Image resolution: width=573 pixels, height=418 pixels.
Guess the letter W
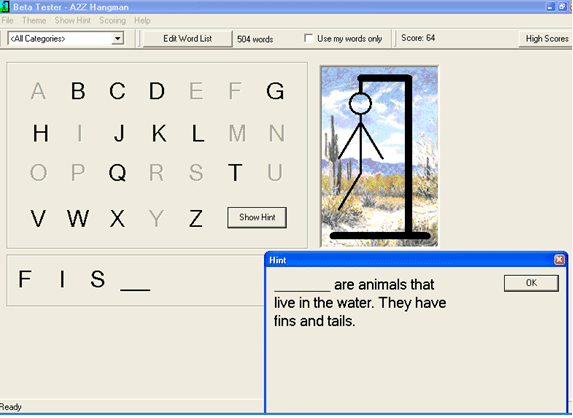pos(78,218)
